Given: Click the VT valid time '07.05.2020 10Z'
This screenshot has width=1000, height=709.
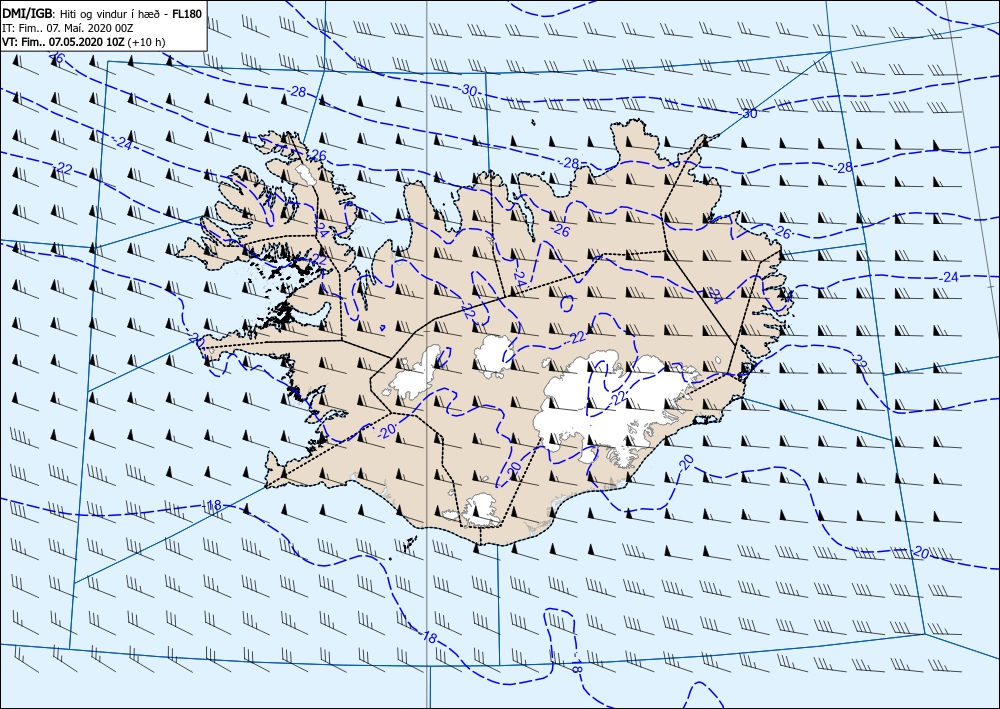Looking at the screenshot, I should (89, 43).
